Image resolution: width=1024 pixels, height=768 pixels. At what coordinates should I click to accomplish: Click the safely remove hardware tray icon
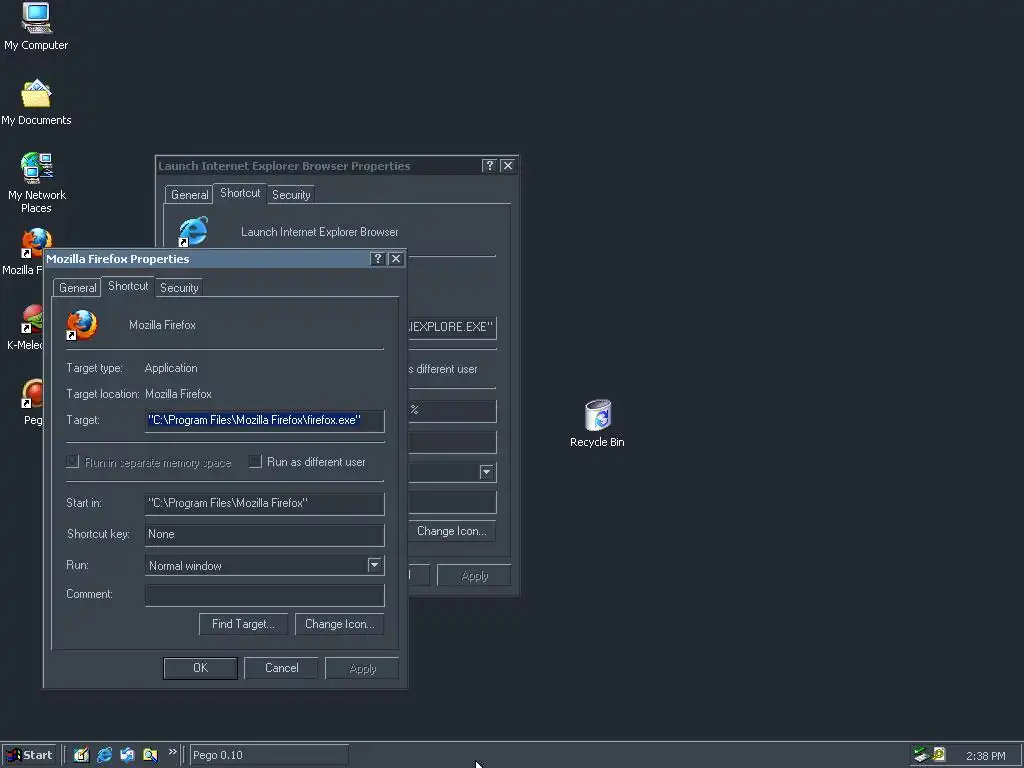click(921, 755)
